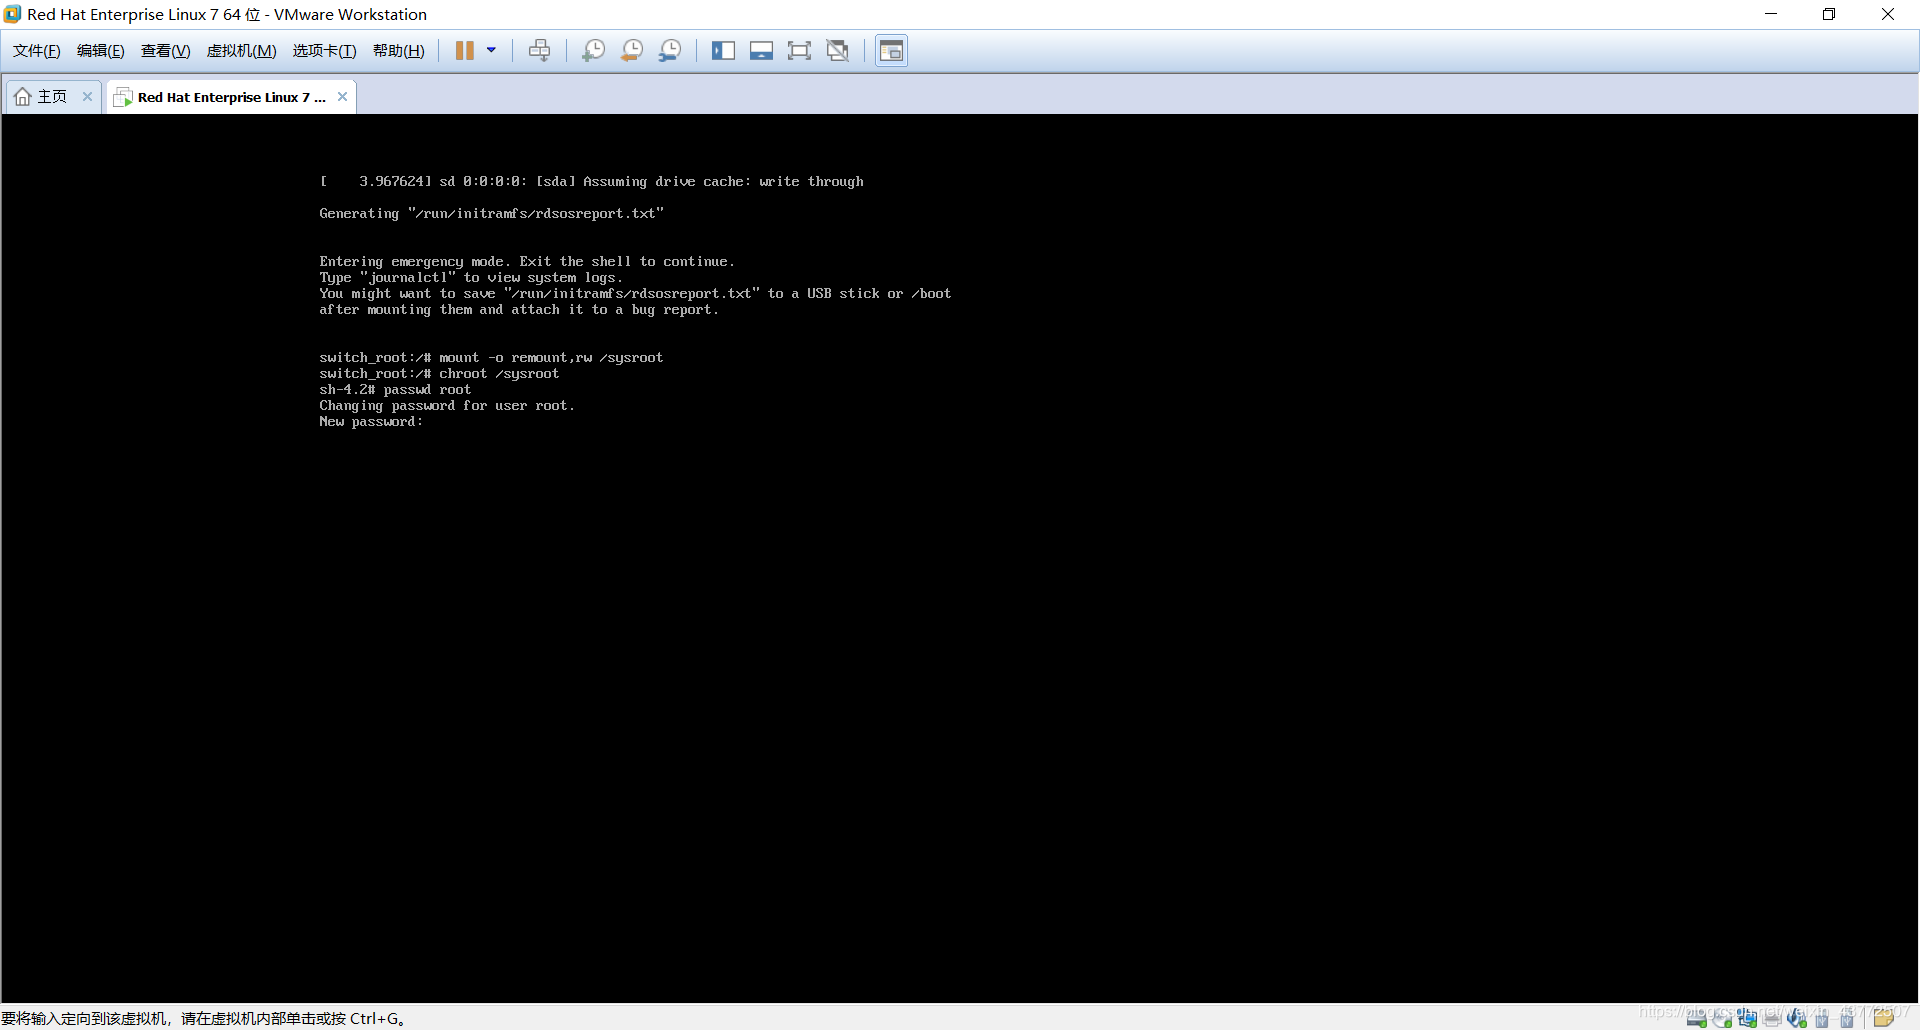Click the network adapter status icon
Viewport: 1920px width, 1030px height.
1747,1019
